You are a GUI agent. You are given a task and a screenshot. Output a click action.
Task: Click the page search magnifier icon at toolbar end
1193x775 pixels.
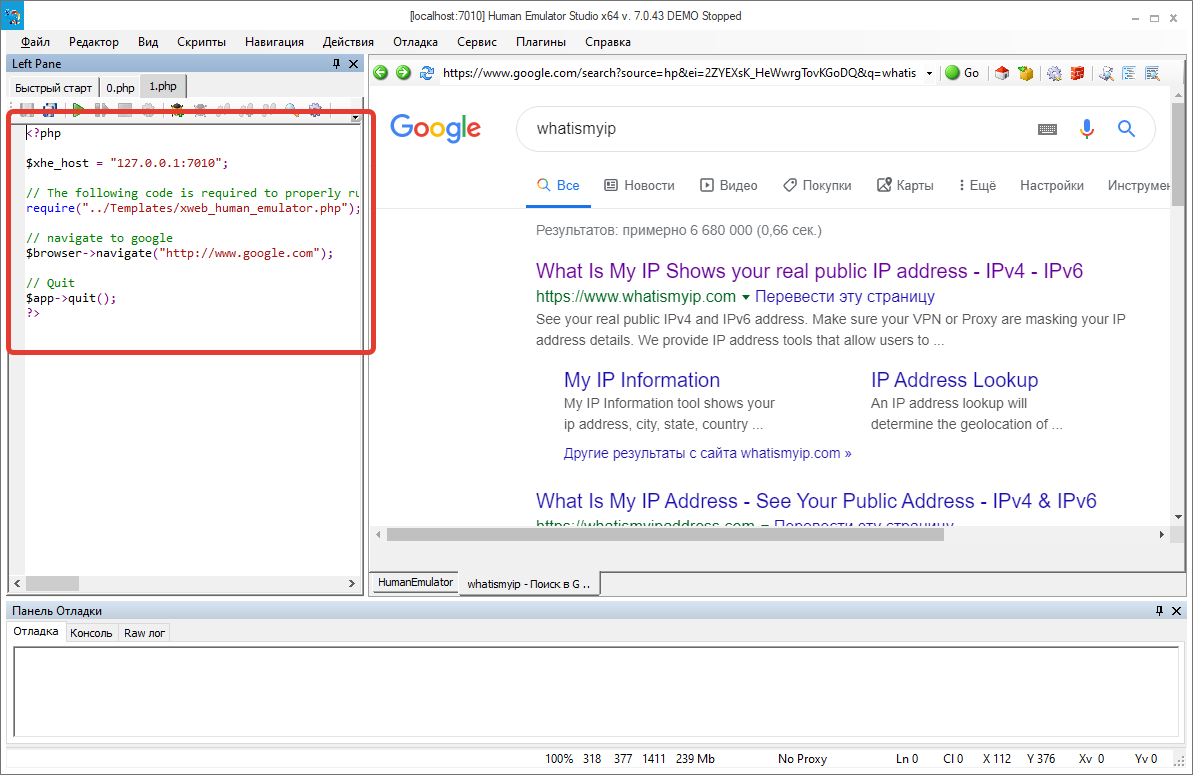(1153, 73)
